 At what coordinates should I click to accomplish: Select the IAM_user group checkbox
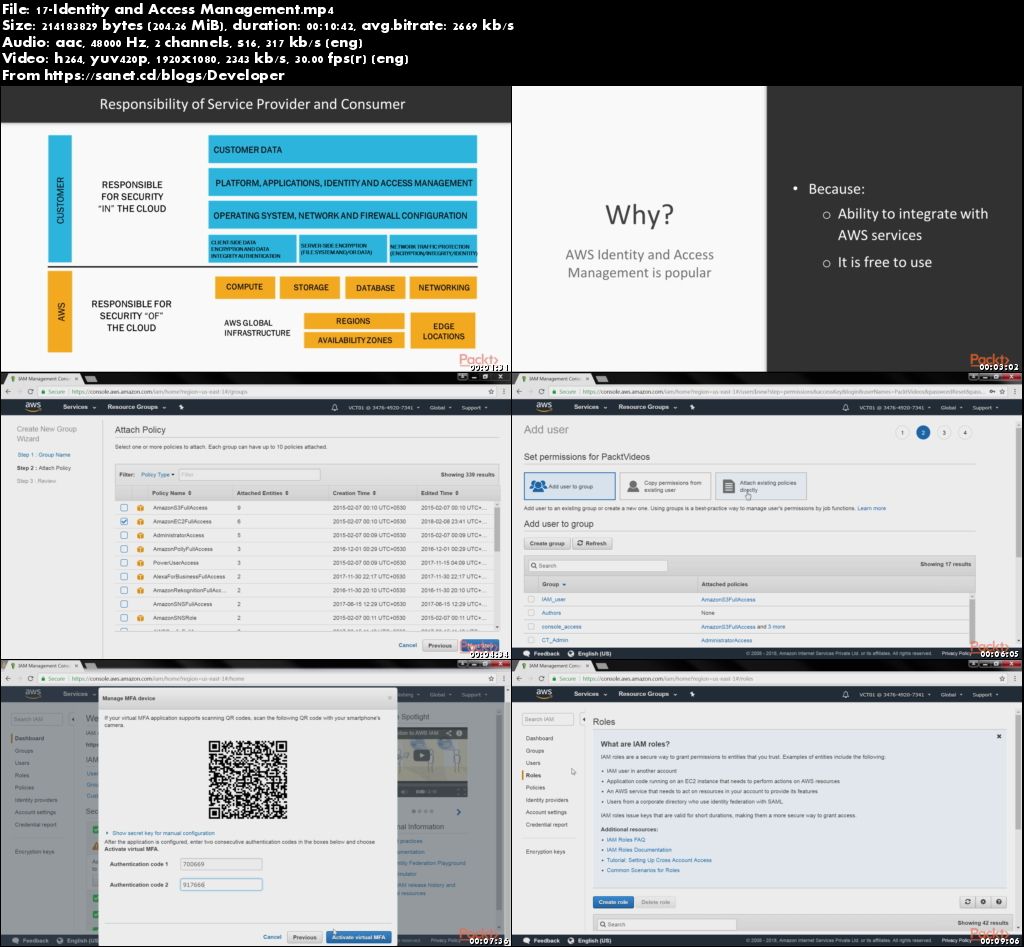click(531, 599)
